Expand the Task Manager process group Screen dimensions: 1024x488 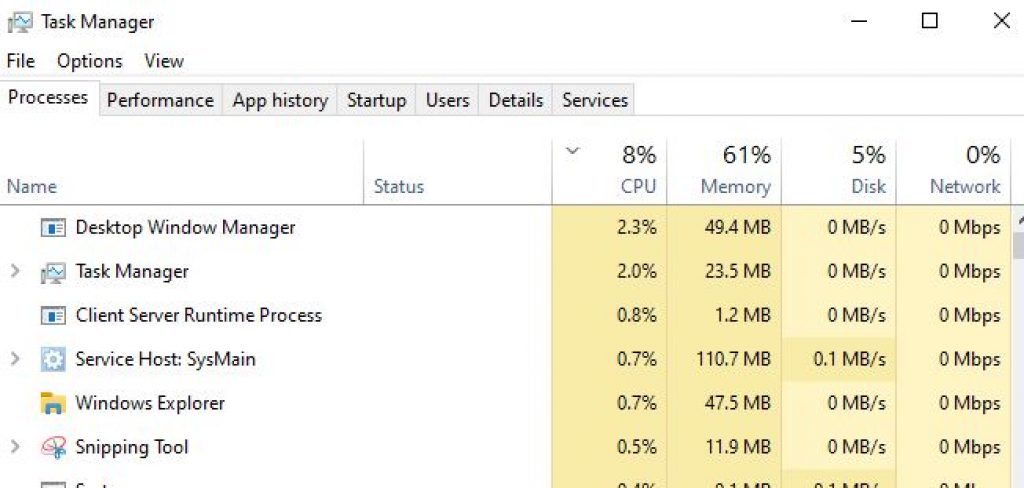14,271
